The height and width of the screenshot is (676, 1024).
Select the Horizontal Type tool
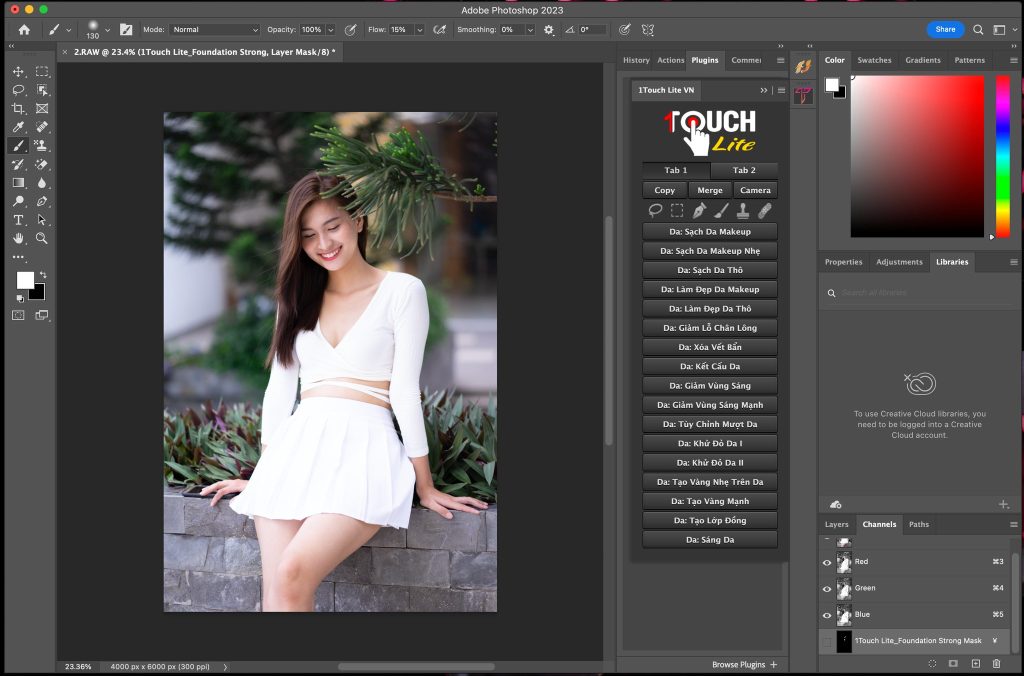tap(18, 220)
